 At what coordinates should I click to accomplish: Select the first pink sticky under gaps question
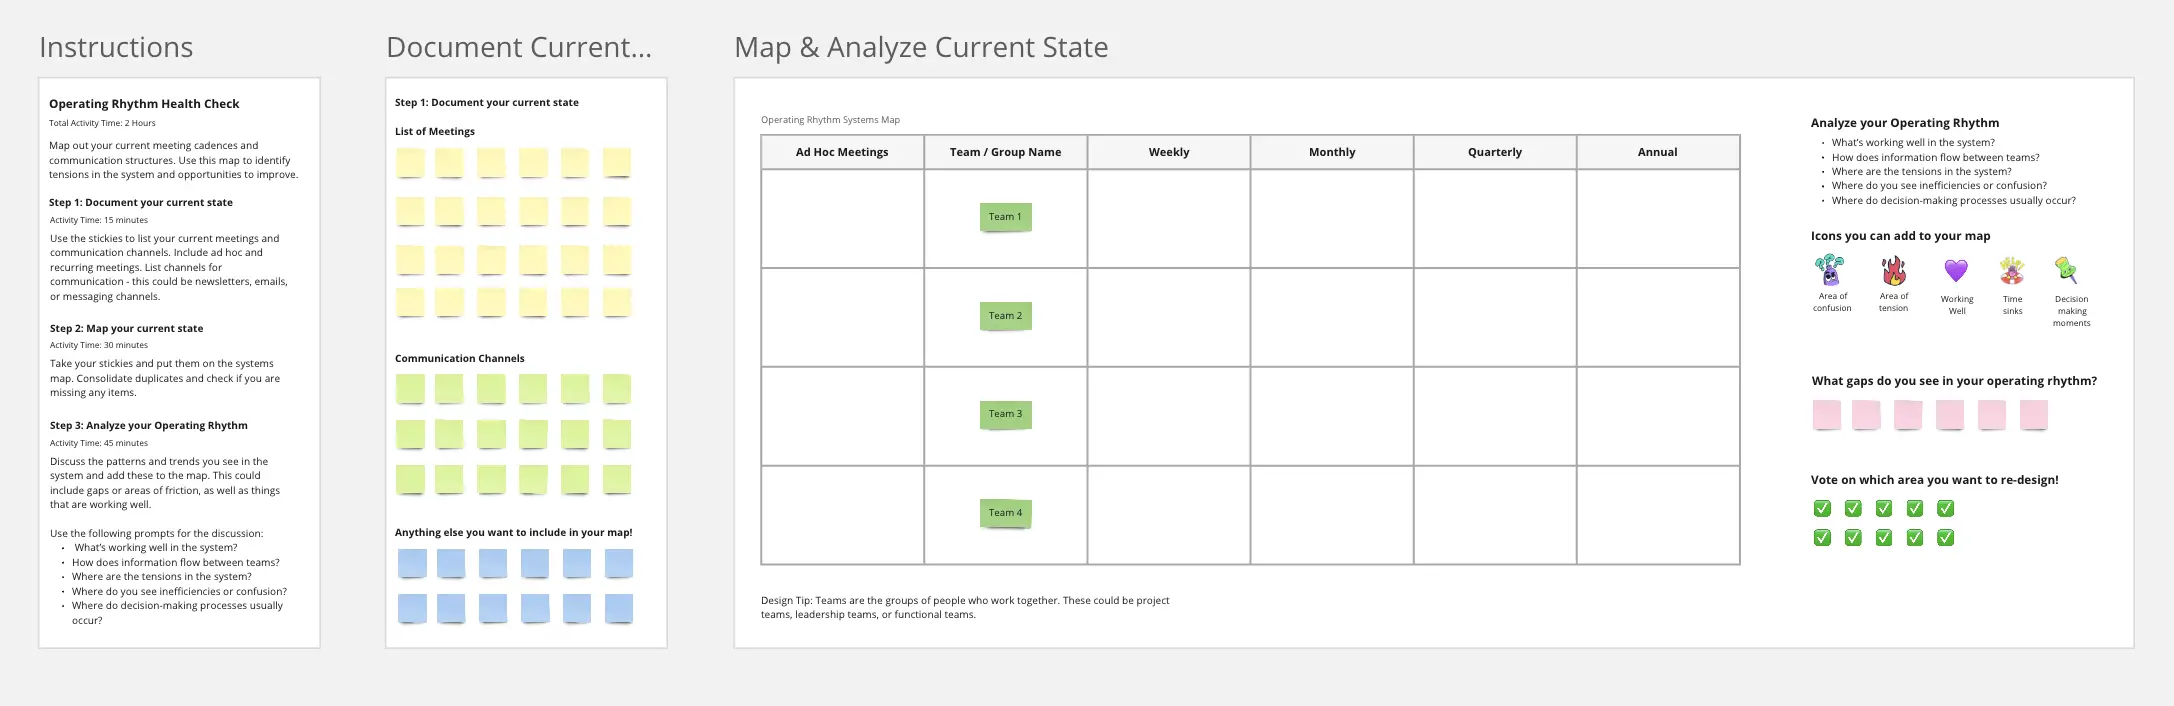pos(1826,414)
